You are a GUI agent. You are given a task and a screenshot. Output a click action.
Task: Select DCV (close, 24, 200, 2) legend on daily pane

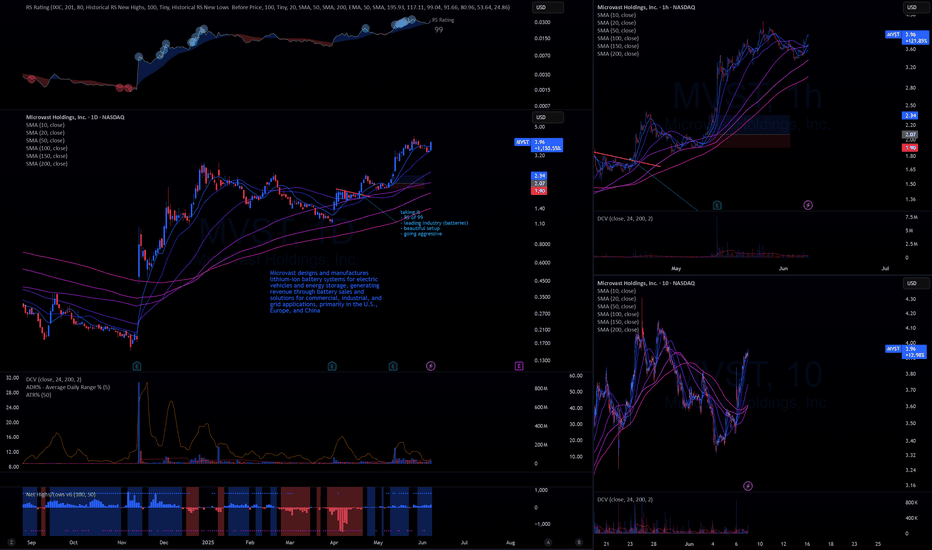53,379
